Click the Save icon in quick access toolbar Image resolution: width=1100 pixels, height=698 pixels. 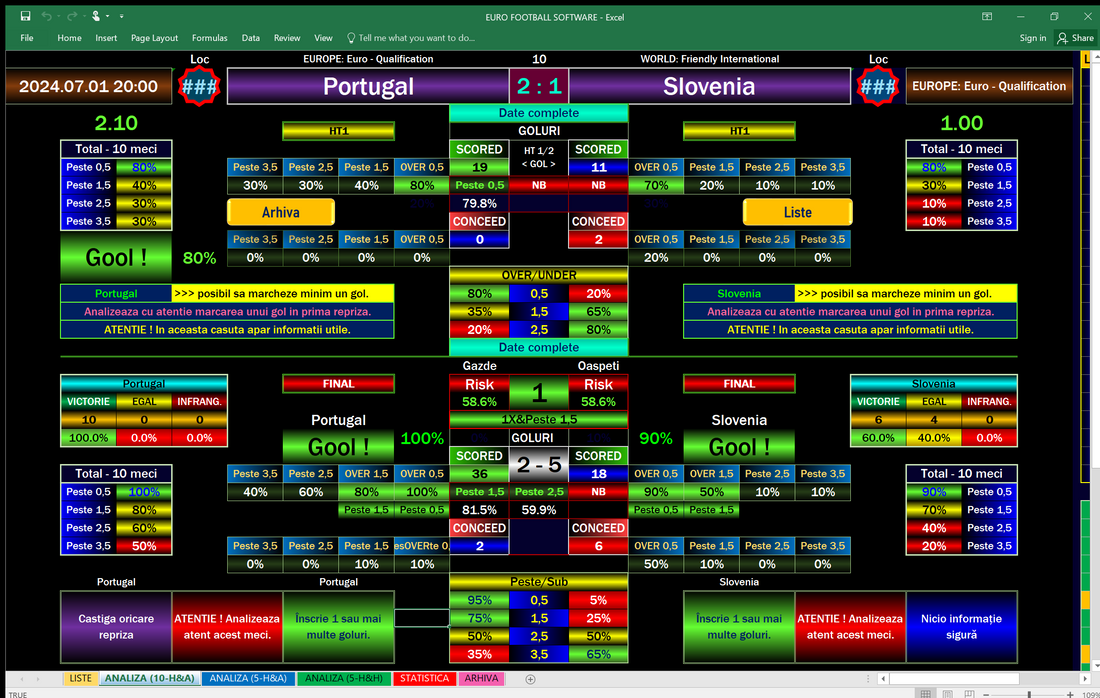click(25, 16)
